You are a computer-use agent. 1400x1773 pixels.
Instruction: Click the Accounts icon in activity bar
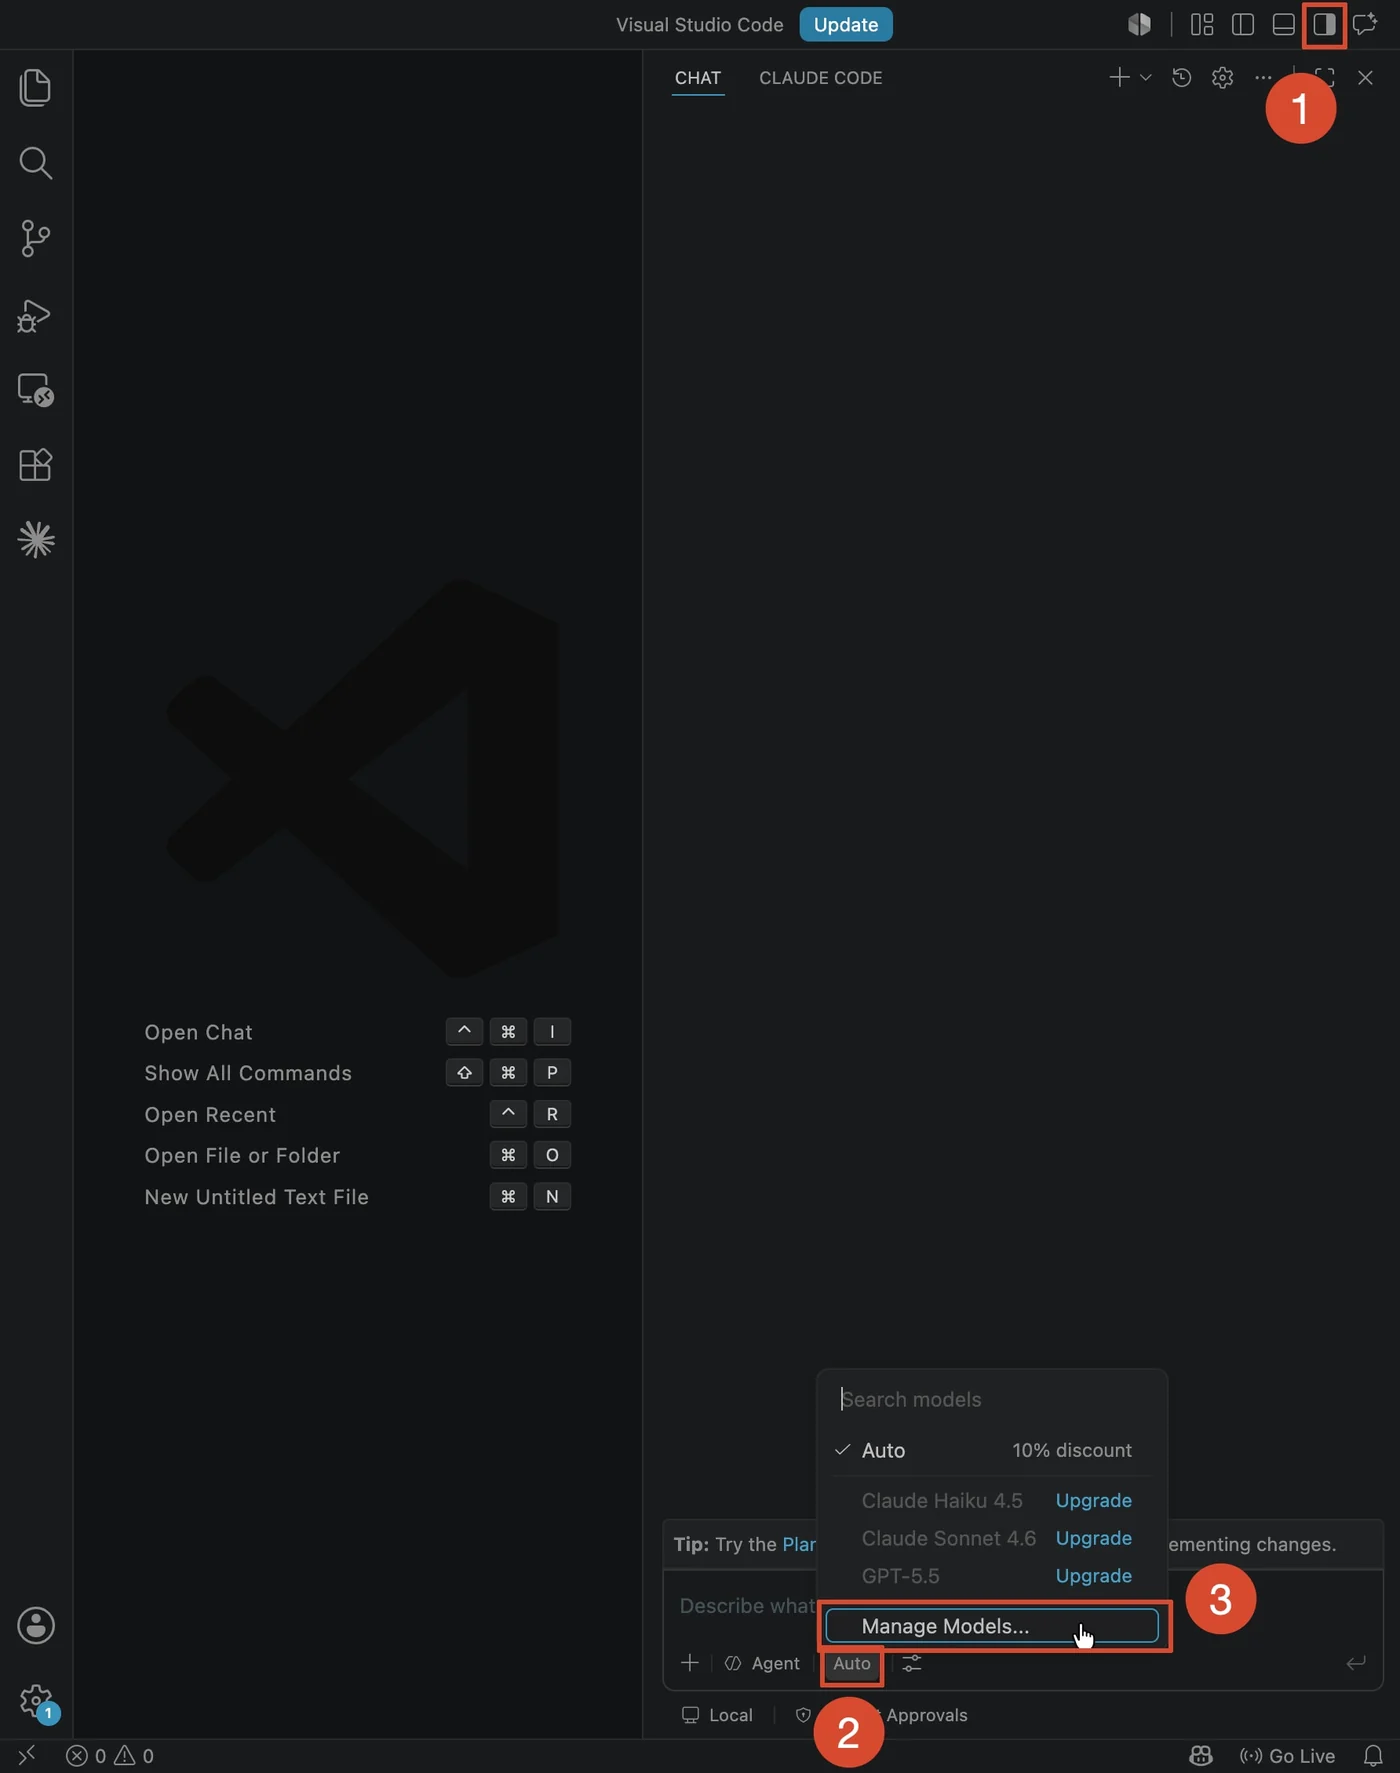tap(36, 1626)
